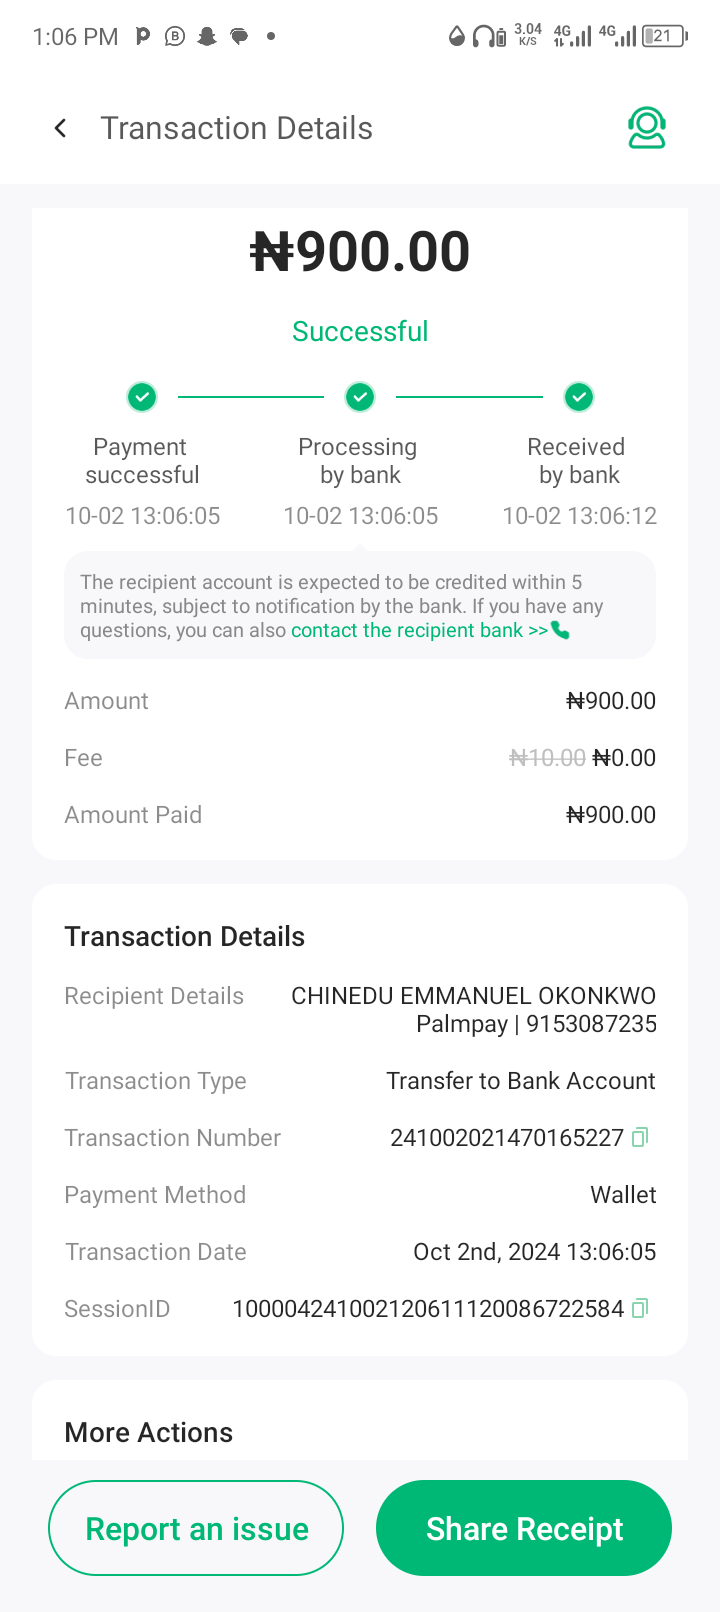The image size is (720, 1612).
Task: Tap the Transaction Details page title
Action: 236,128
